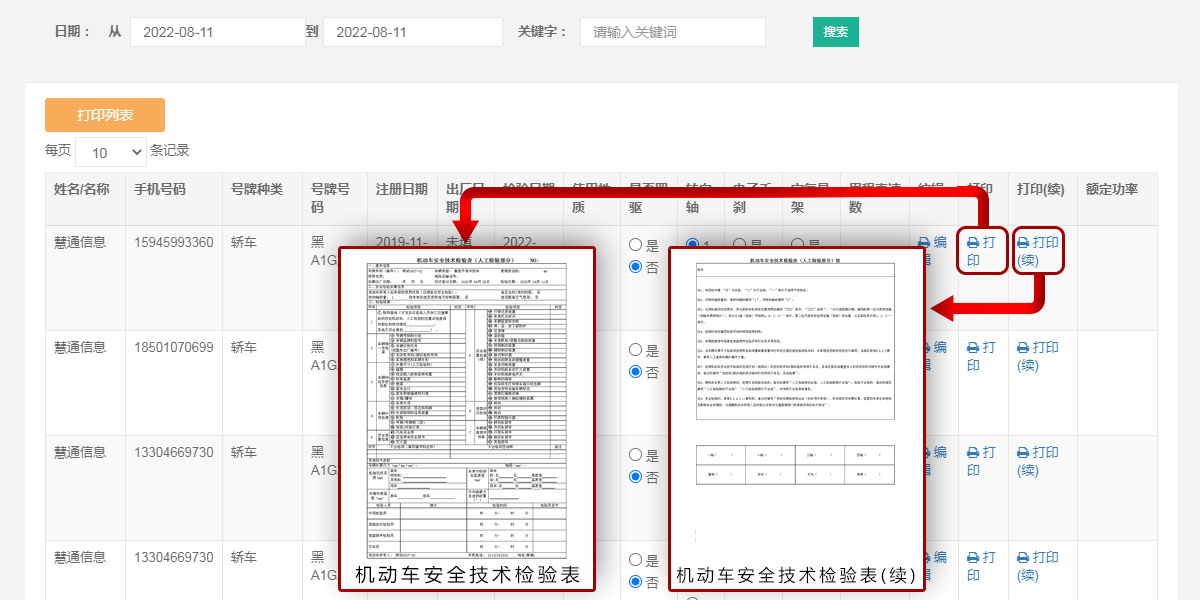Open the end date picker field

pos(412,32)
